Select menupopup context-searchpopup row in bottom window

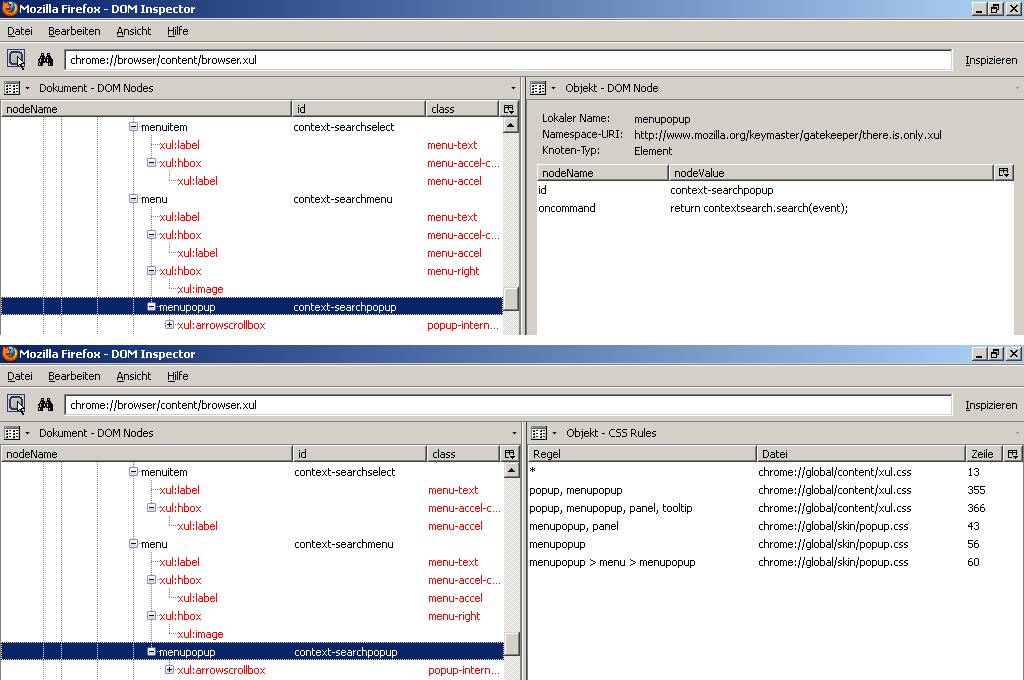[x=252, y=652]
